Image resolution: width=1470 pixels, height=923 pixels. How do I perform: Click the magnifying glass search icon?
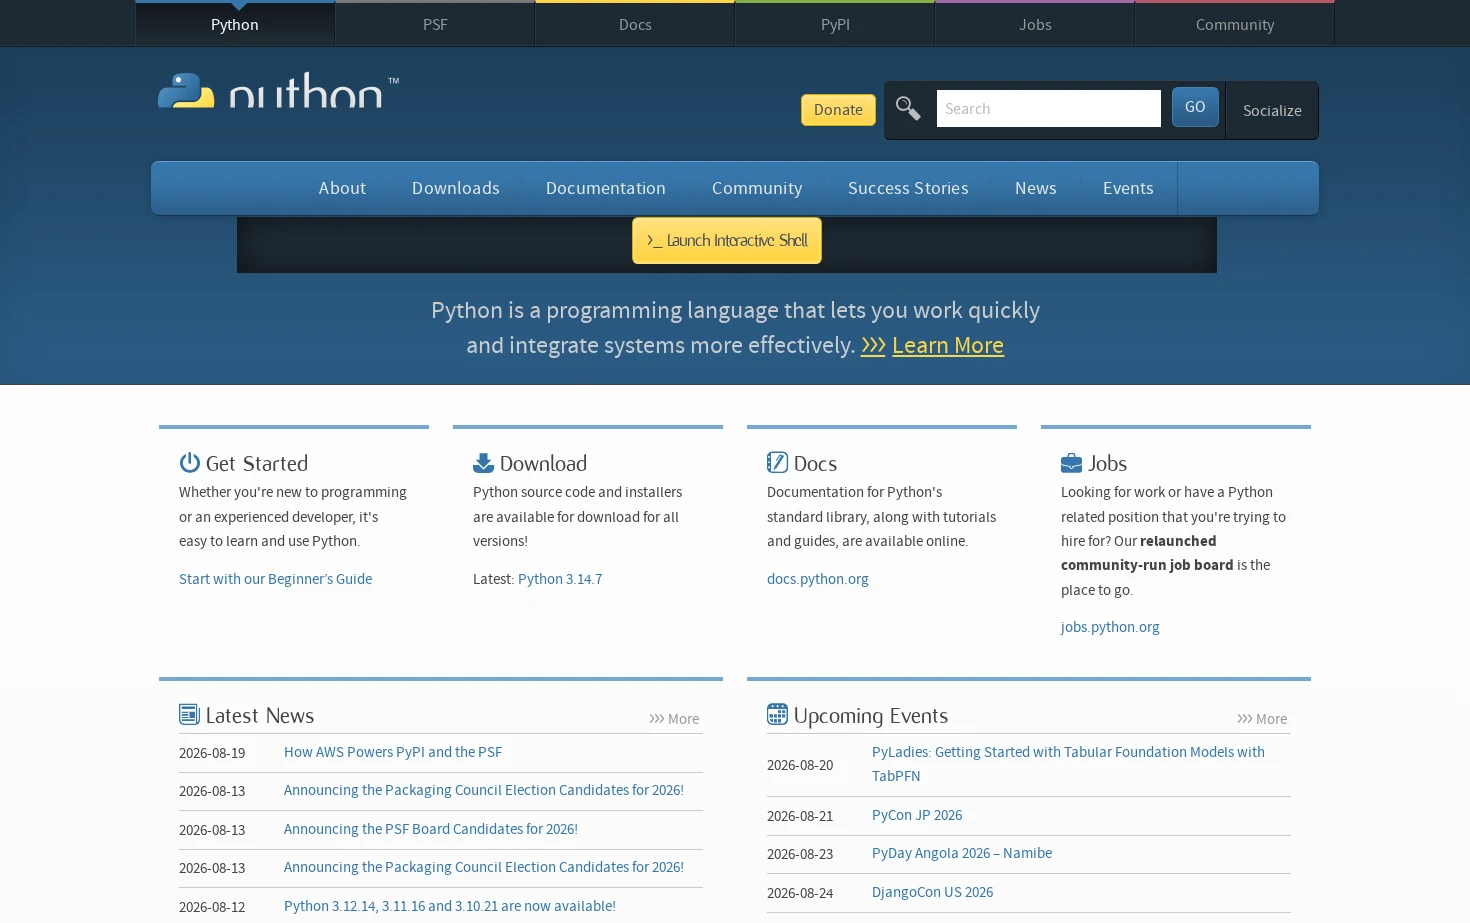pos(908,108)
